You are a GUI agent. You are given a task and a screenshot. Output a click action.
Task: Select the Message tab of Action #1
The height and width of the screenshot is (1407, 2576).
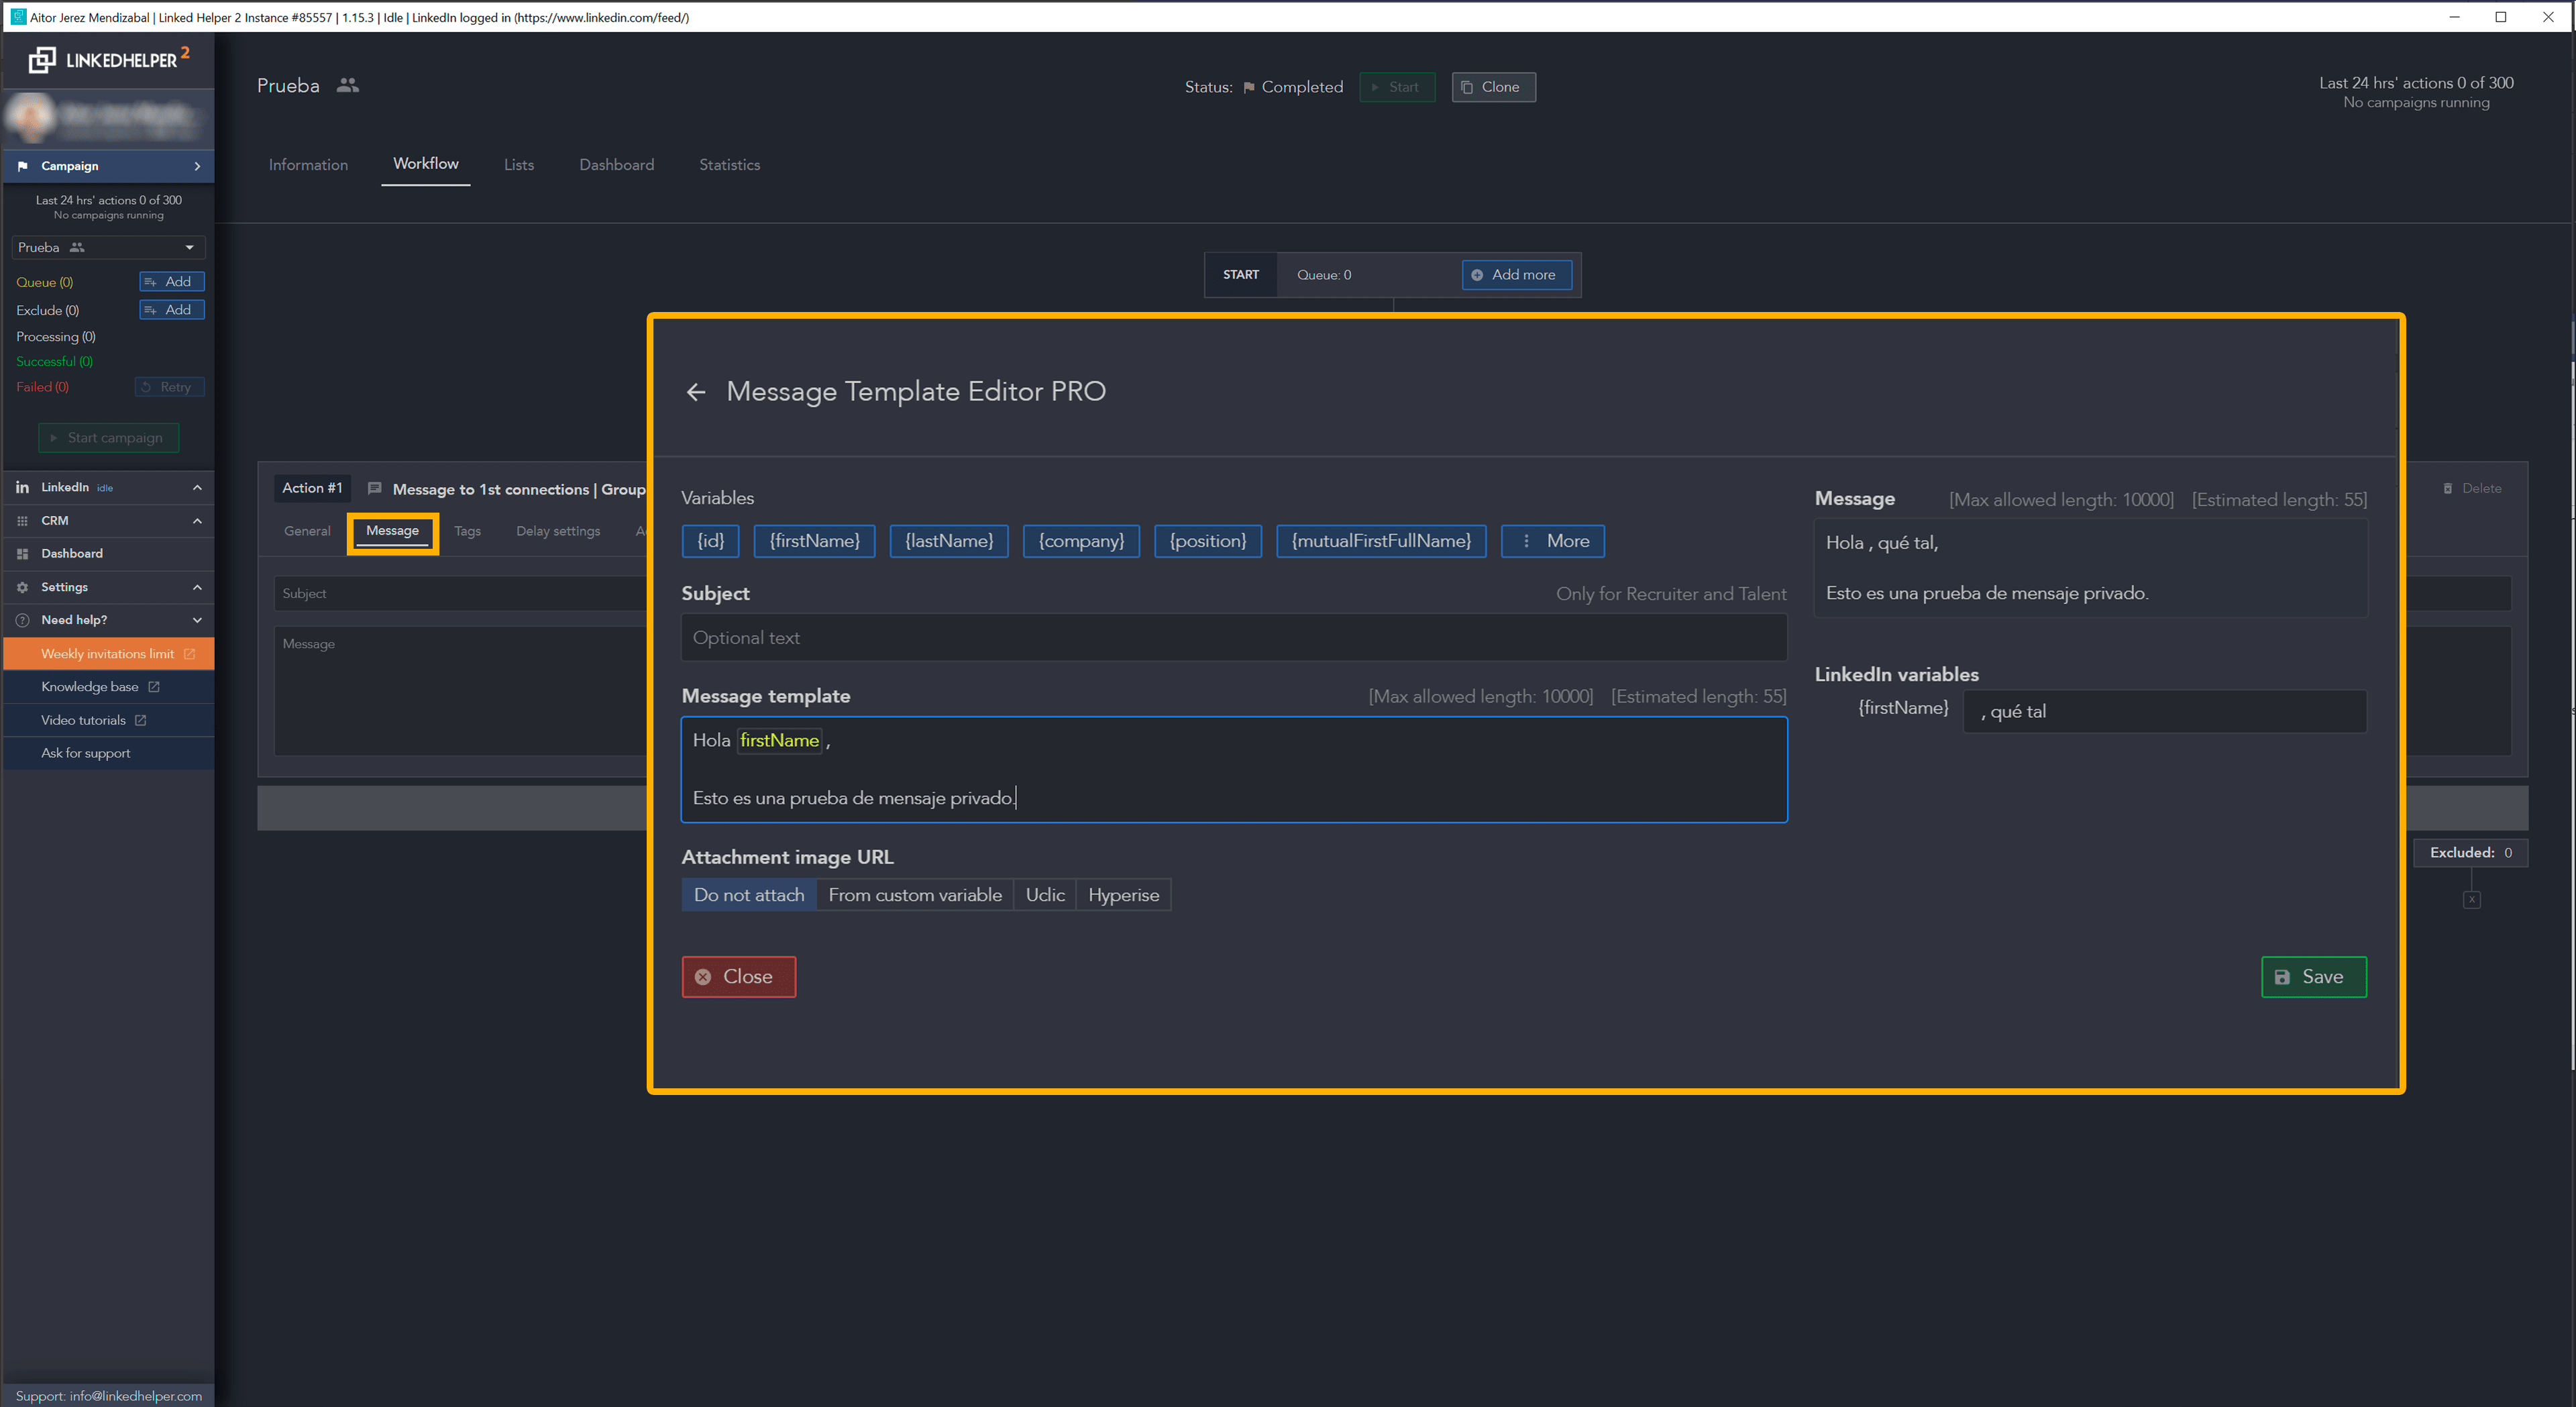click(x=392, y=531)
